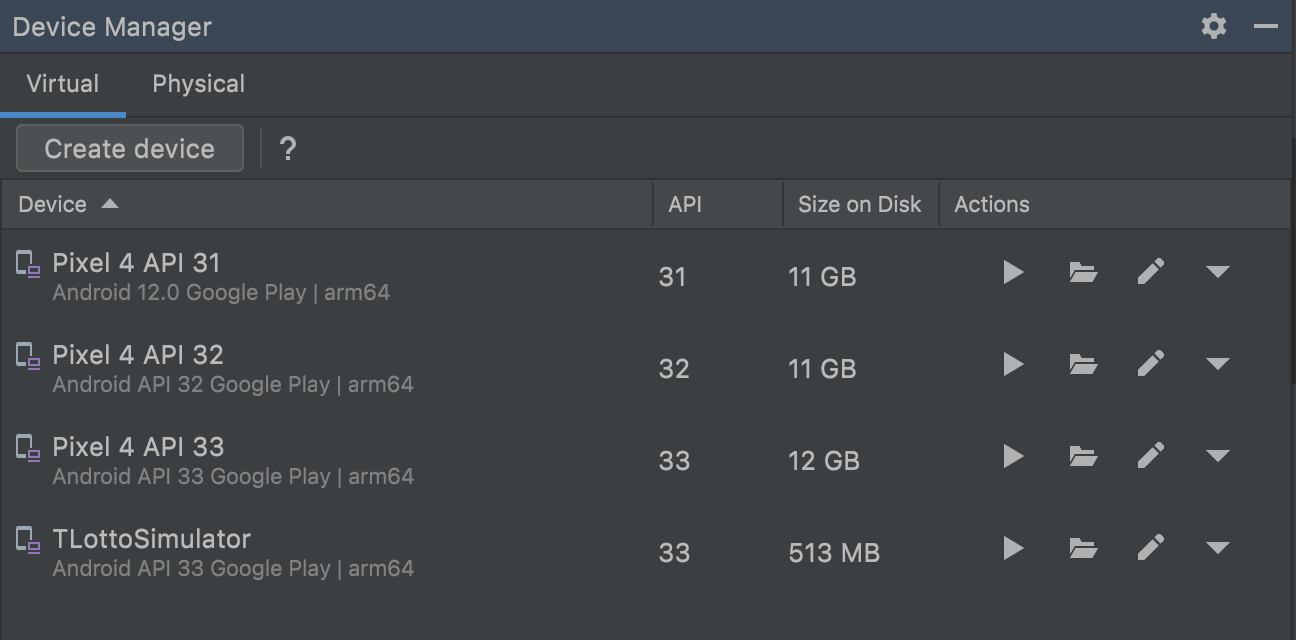Screen dimensions: 1296x640
Task: Sort by the API column header
Action: [685, 205]
